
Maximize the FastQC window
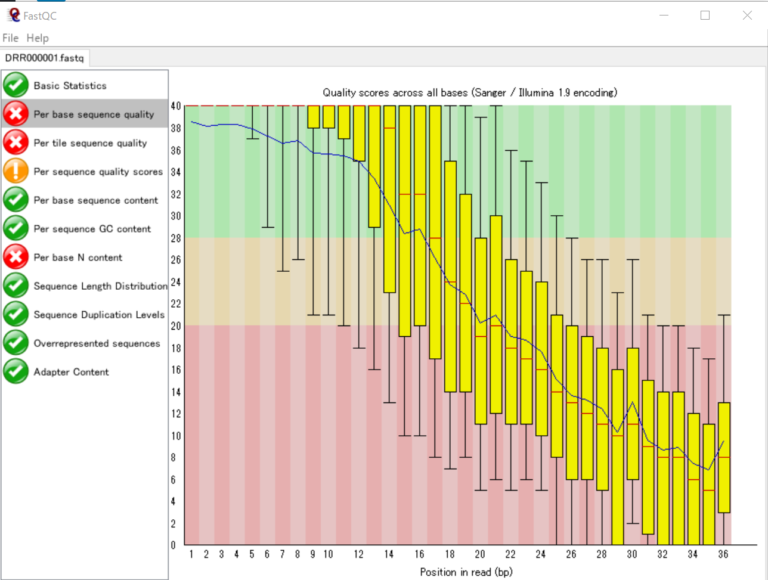(x=705, y=15)
